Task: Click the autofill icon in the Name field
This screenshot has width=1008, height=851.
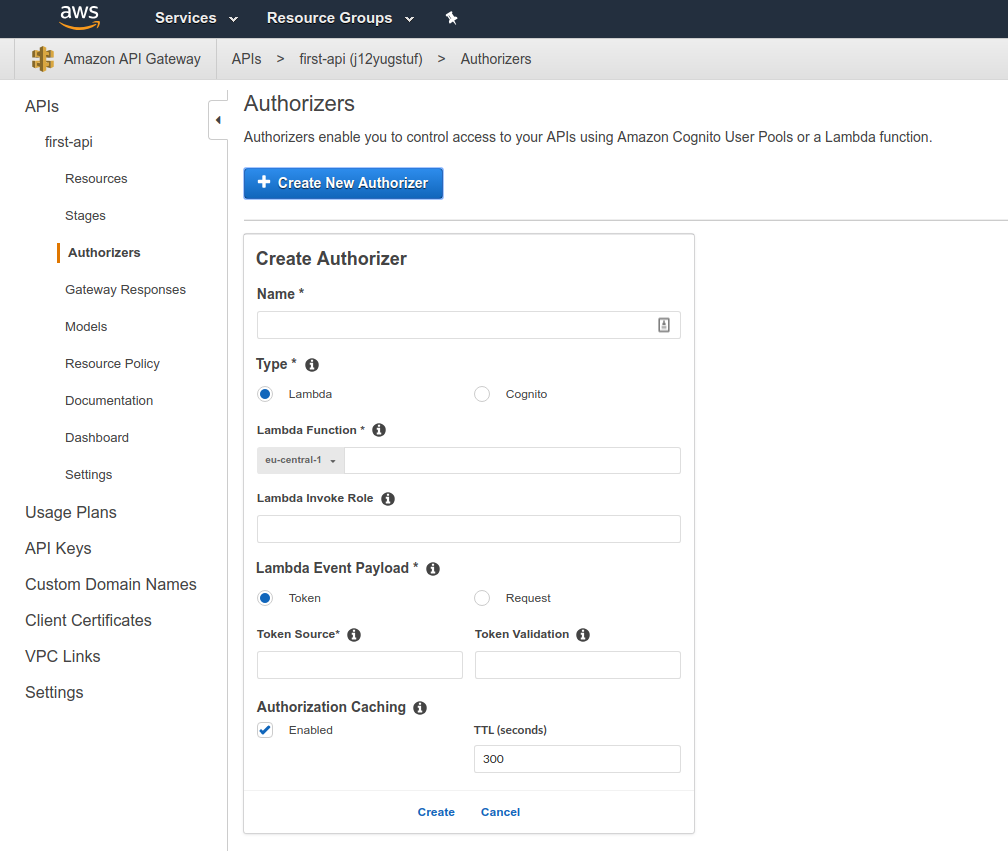Action: click(663, 325)
